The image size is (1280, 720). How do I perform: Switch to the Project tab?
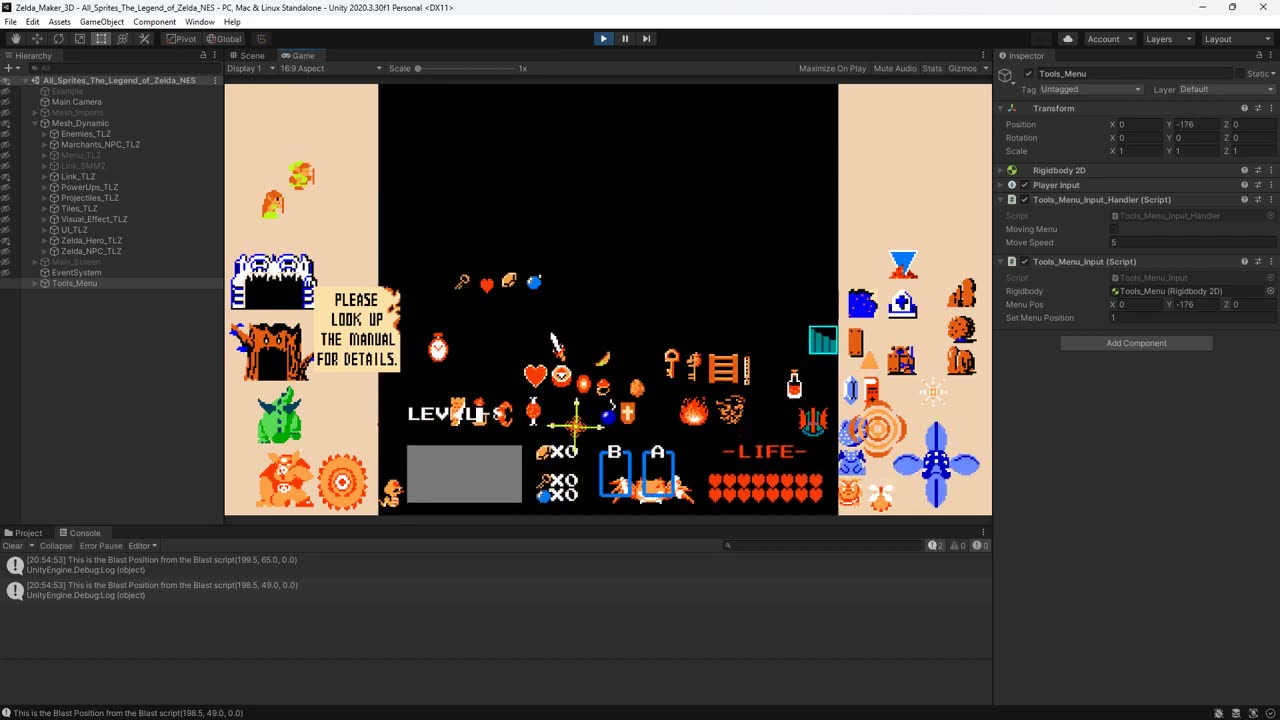(x=23, y=533)
